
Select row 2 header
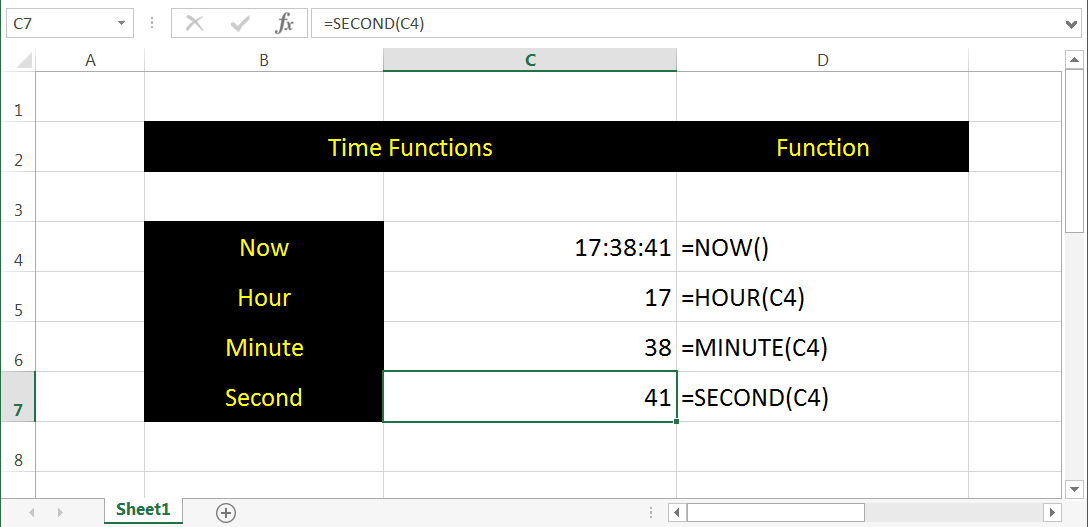click(x=18, y=147)
